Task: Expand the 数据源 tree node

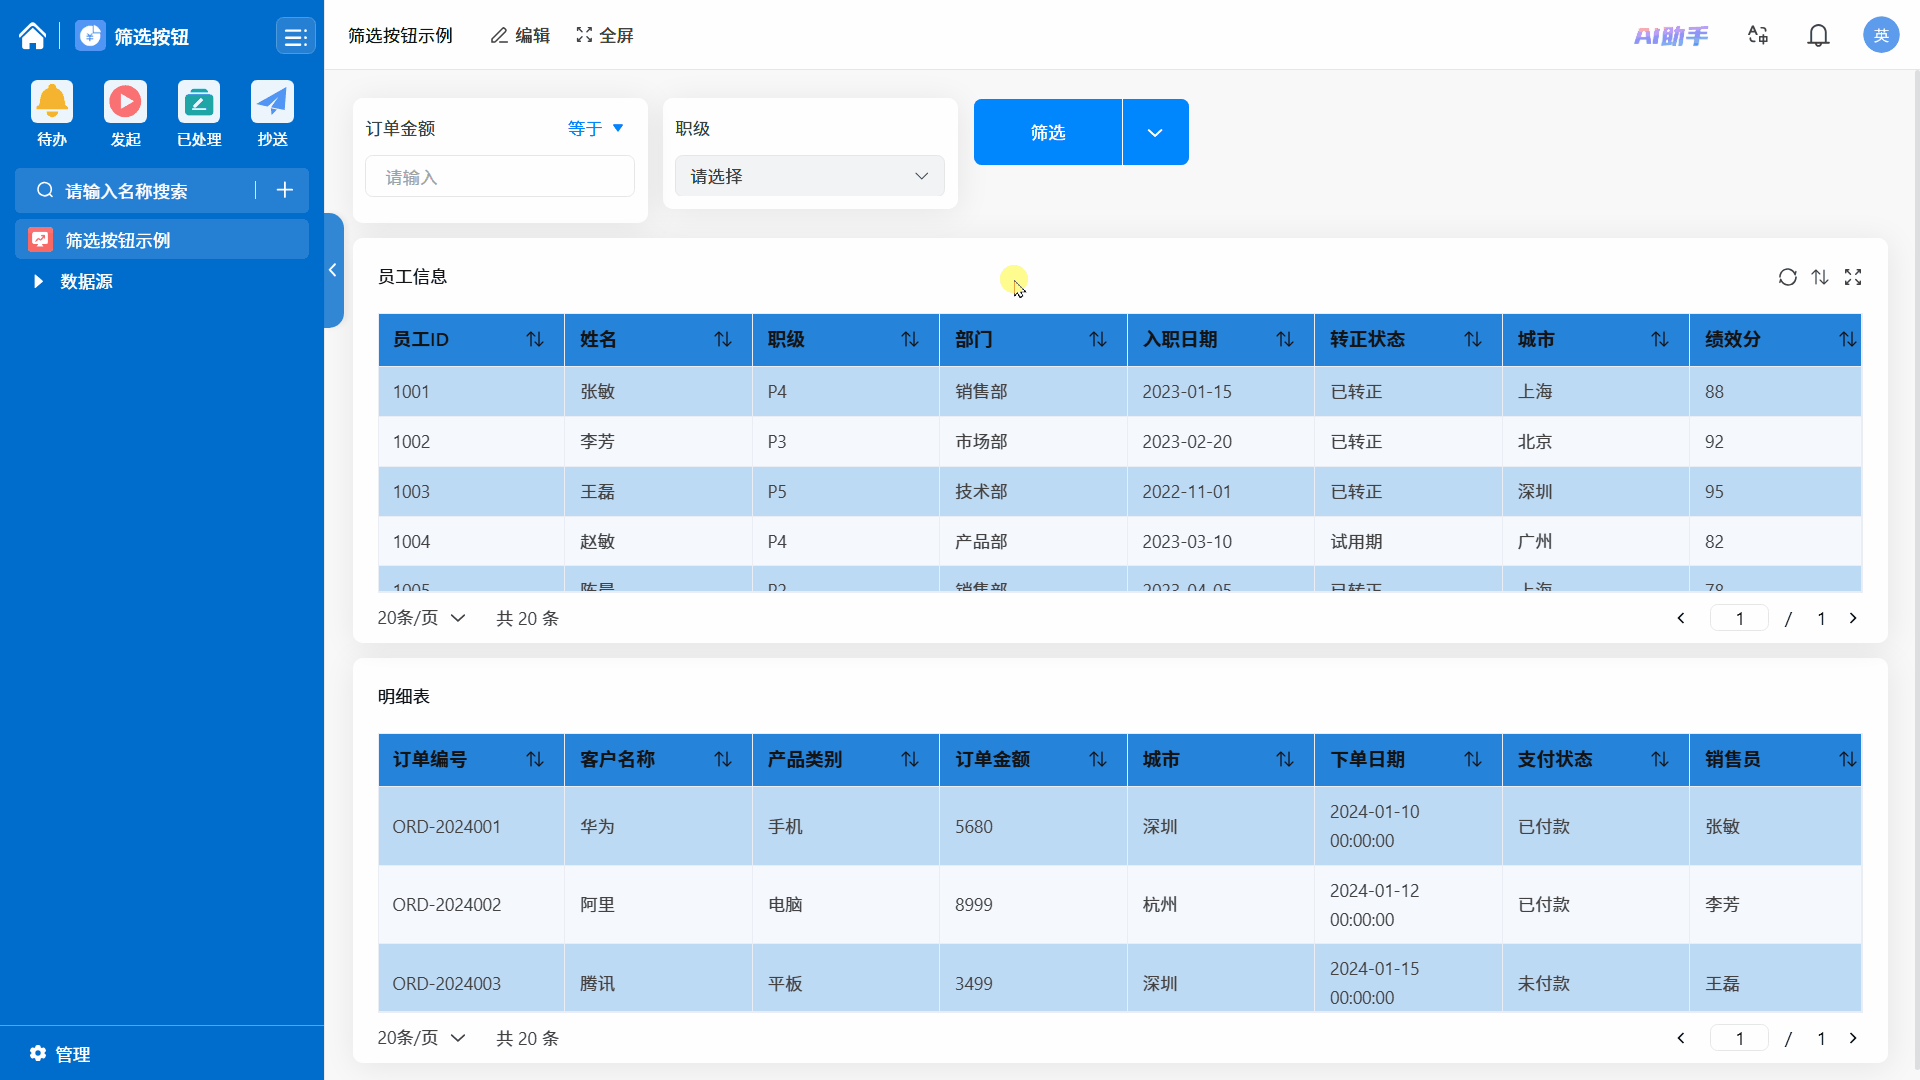Action: click(38, 282)
